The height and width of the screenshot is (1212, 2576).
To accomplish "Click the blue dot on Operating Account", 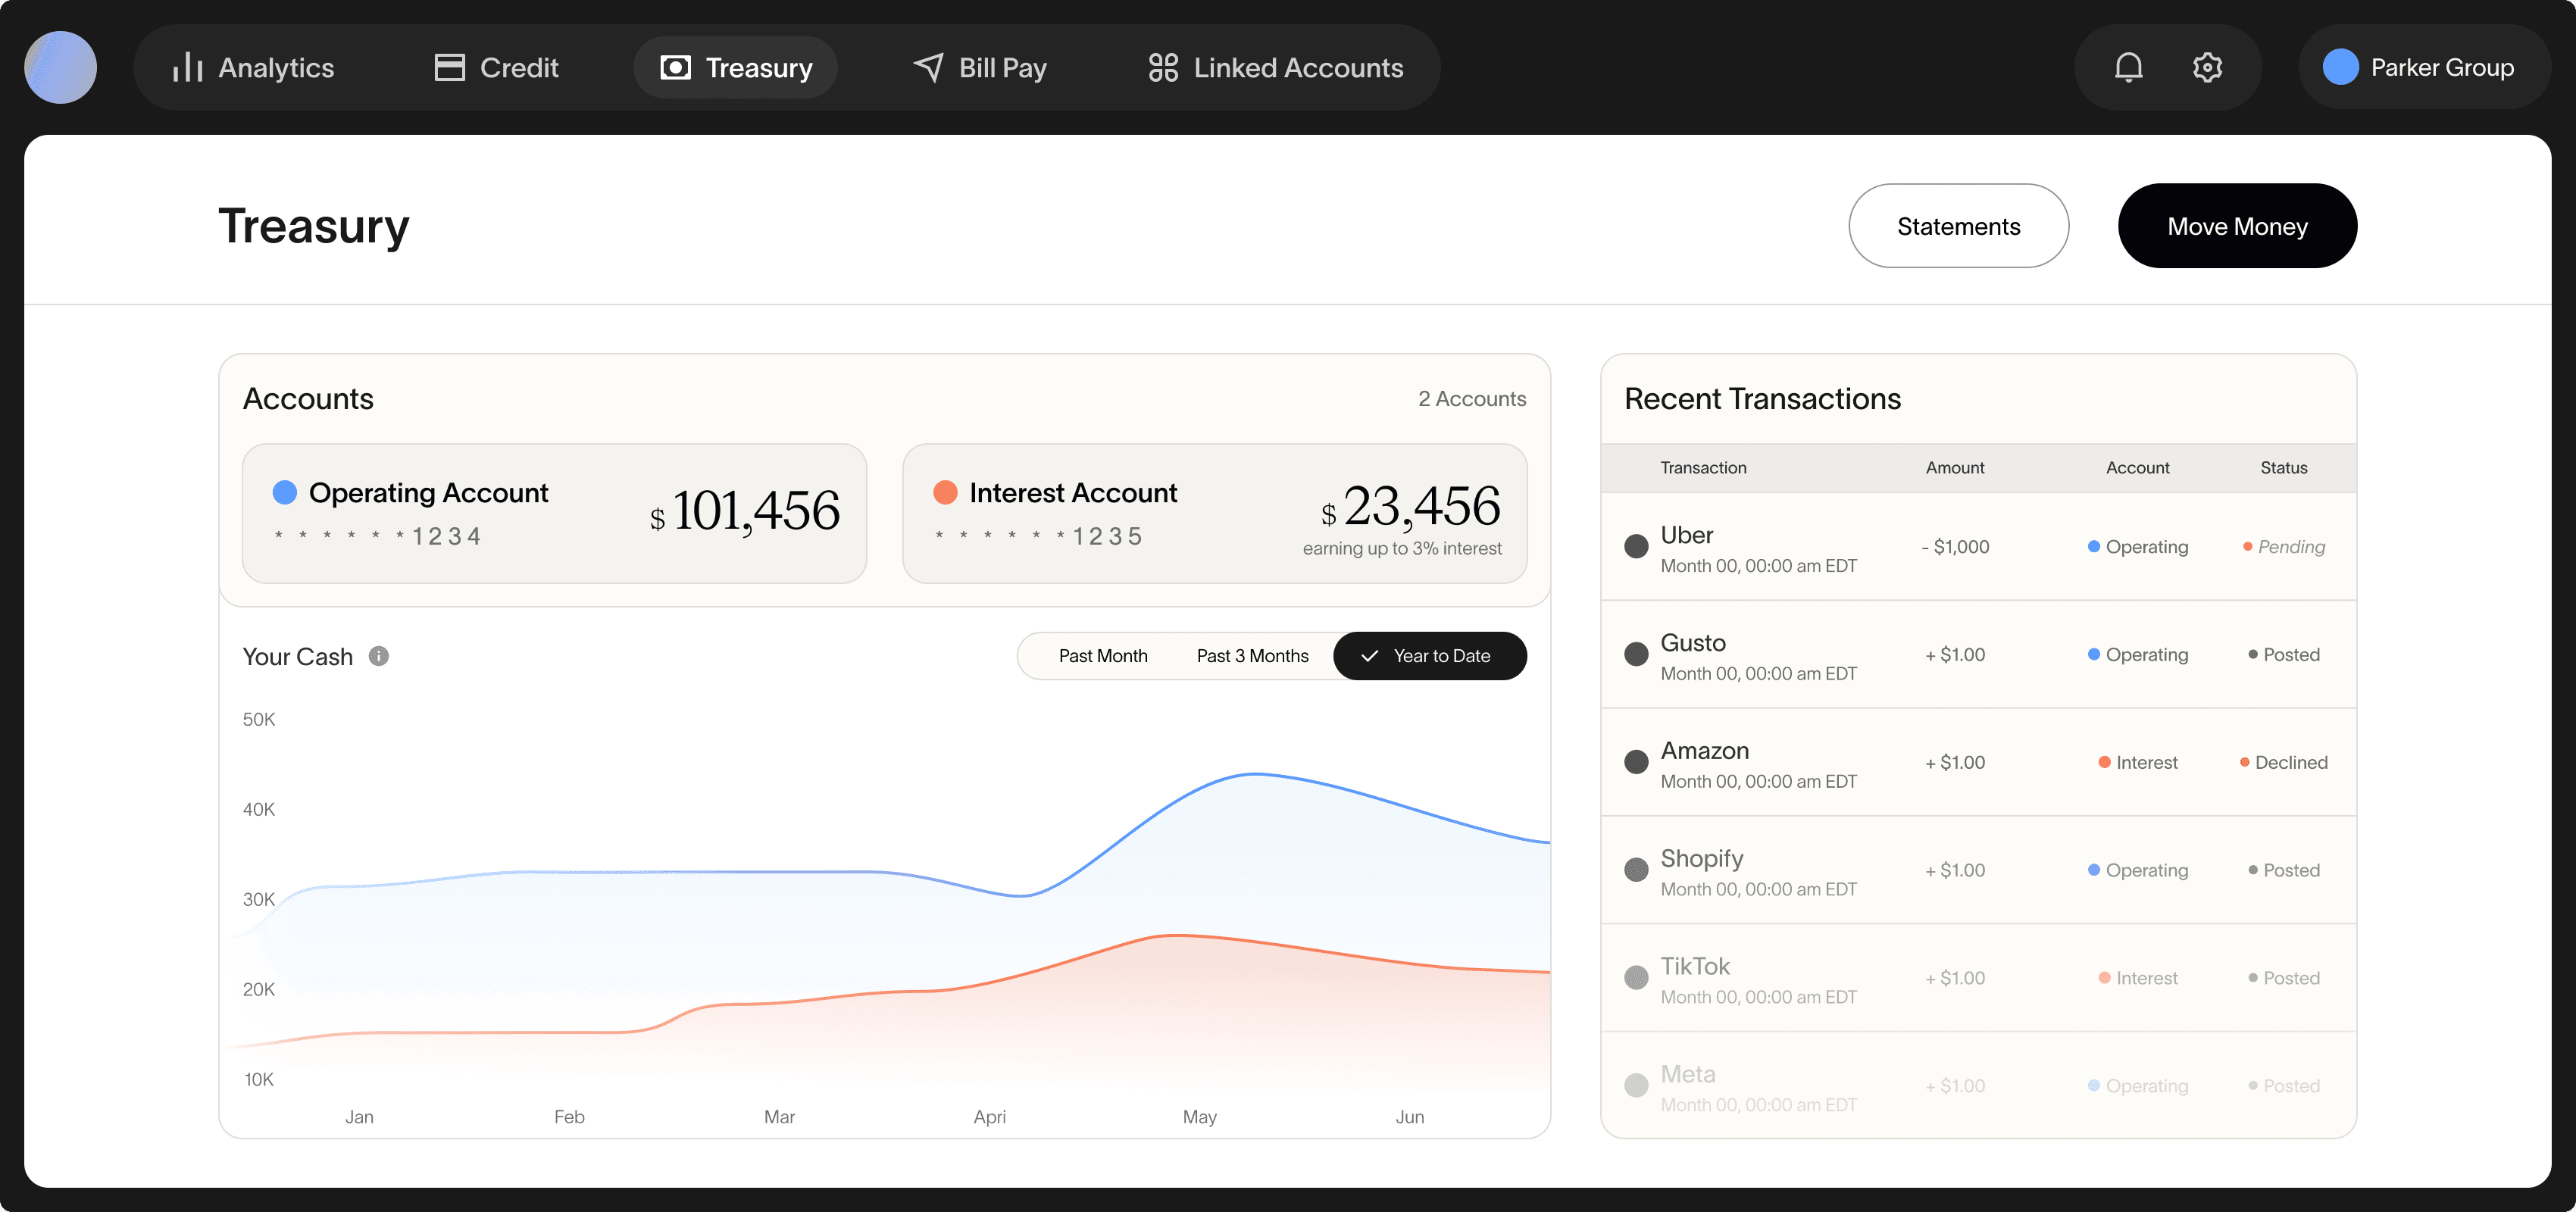I will point(285,492).
